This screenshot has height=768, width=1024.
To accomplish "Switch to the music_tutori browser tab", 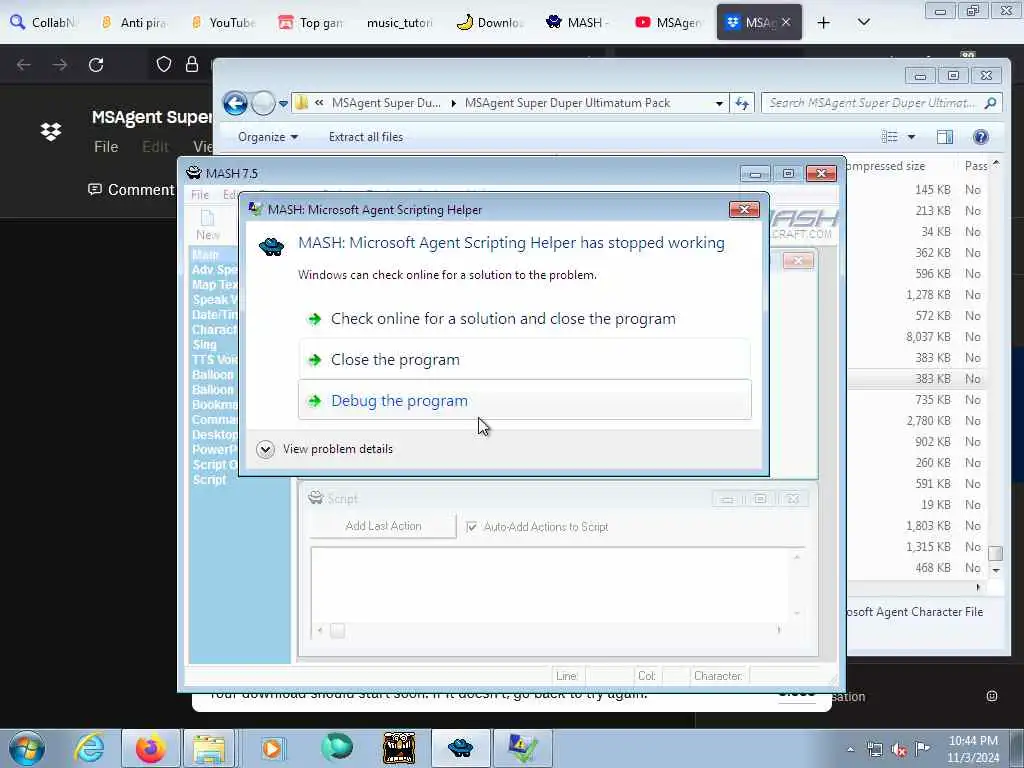I will [x=399, y=22].
